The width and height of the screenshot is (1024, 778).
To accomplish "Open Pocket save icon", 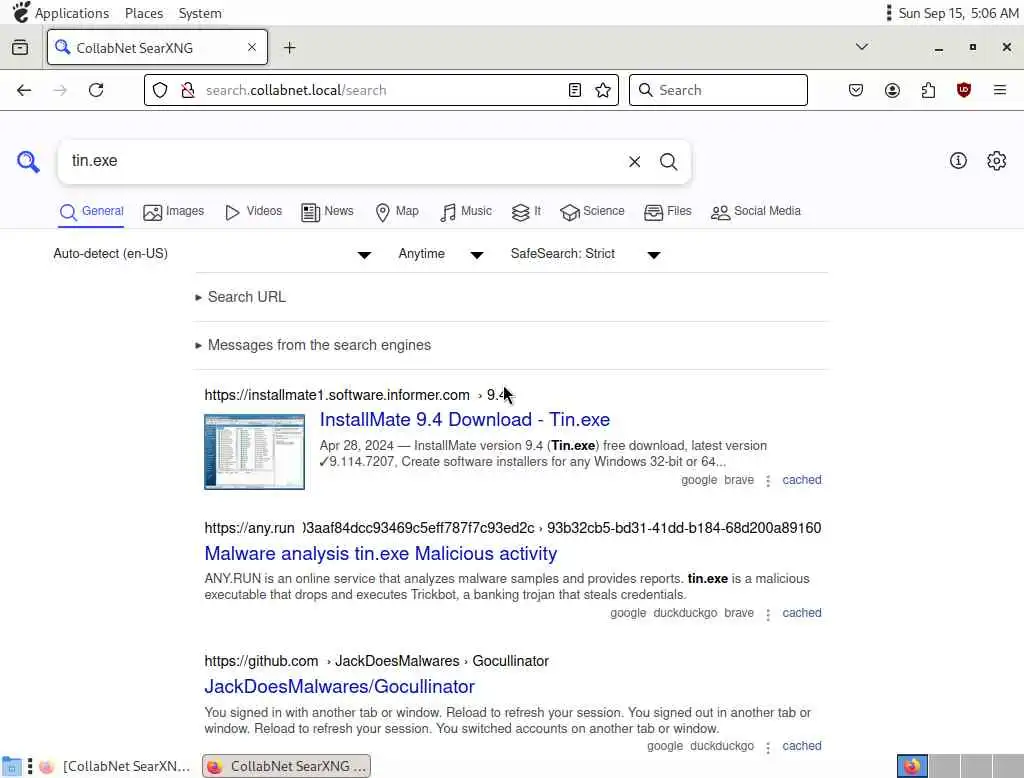I will point(856,90).
